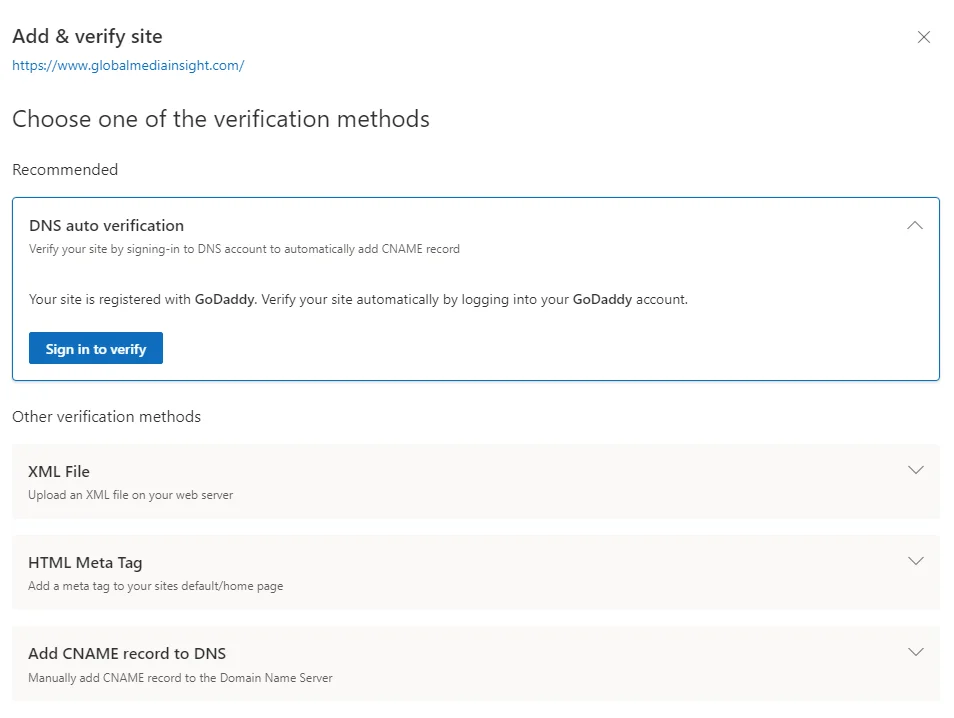The height and width of the screenshot is (718, 954).
Task: Click the 'Upload an XML file' description
Action: [x=130, y=495]
